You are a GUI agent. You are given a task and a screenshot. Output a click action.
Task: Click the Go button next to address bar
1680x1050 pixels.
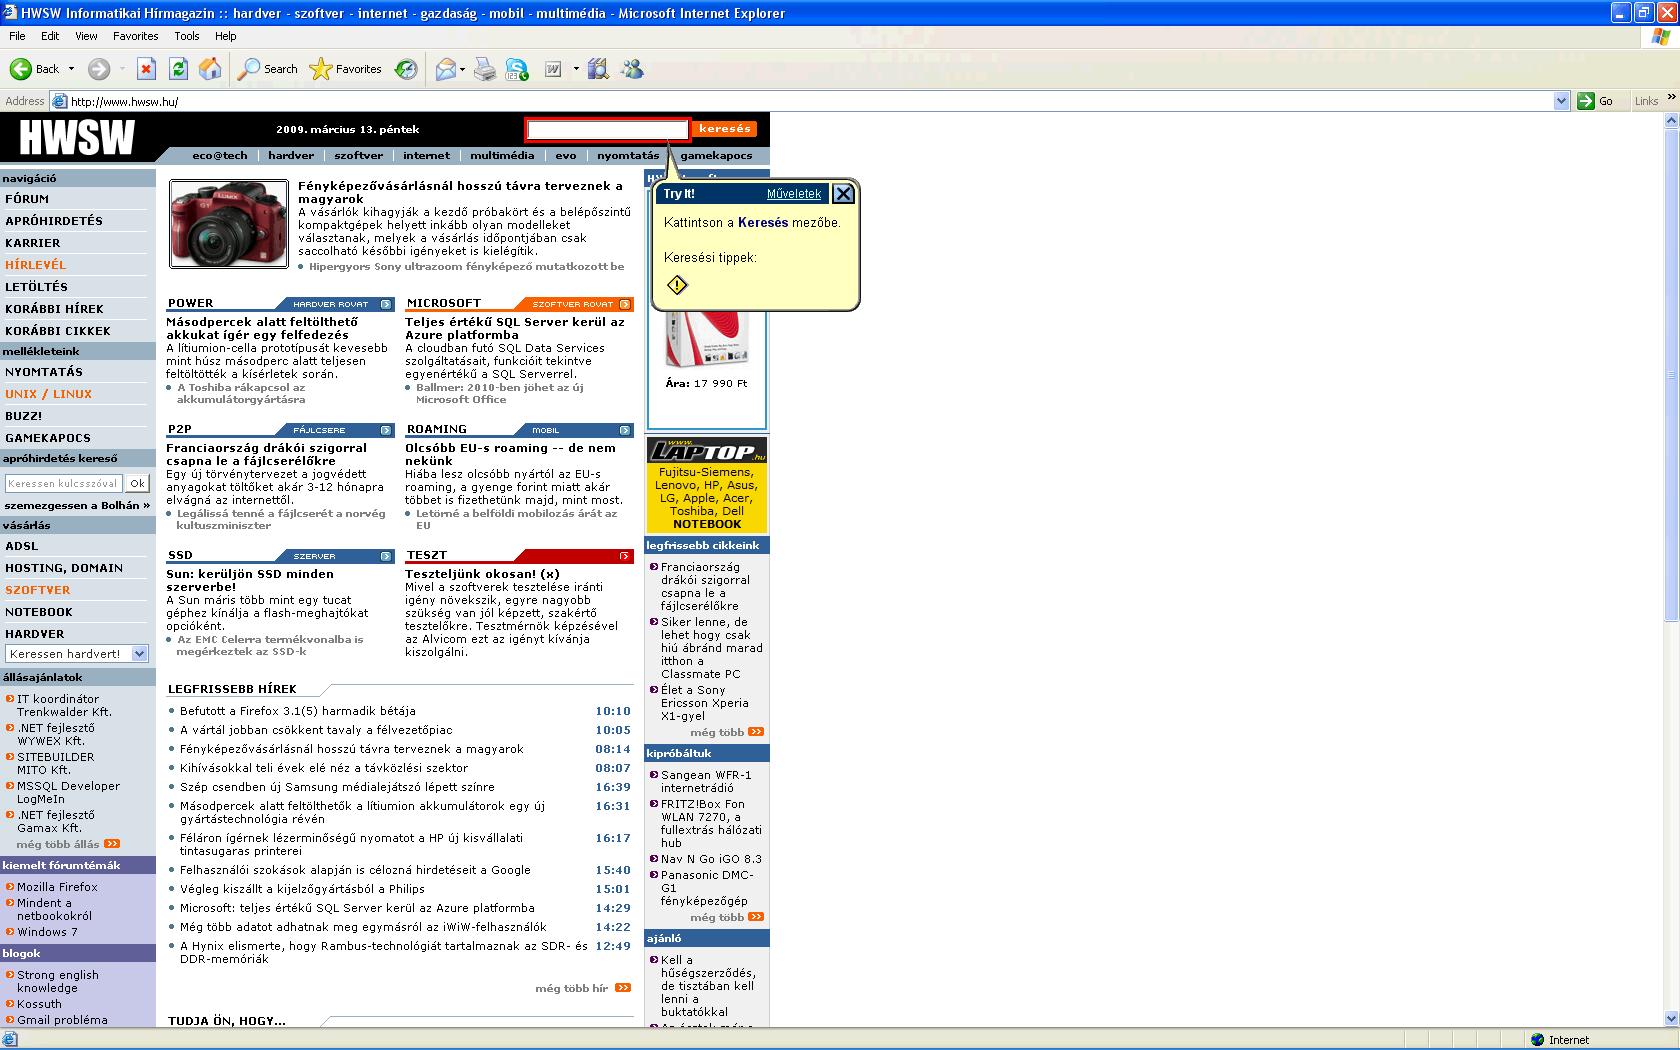click(1597, 101)
